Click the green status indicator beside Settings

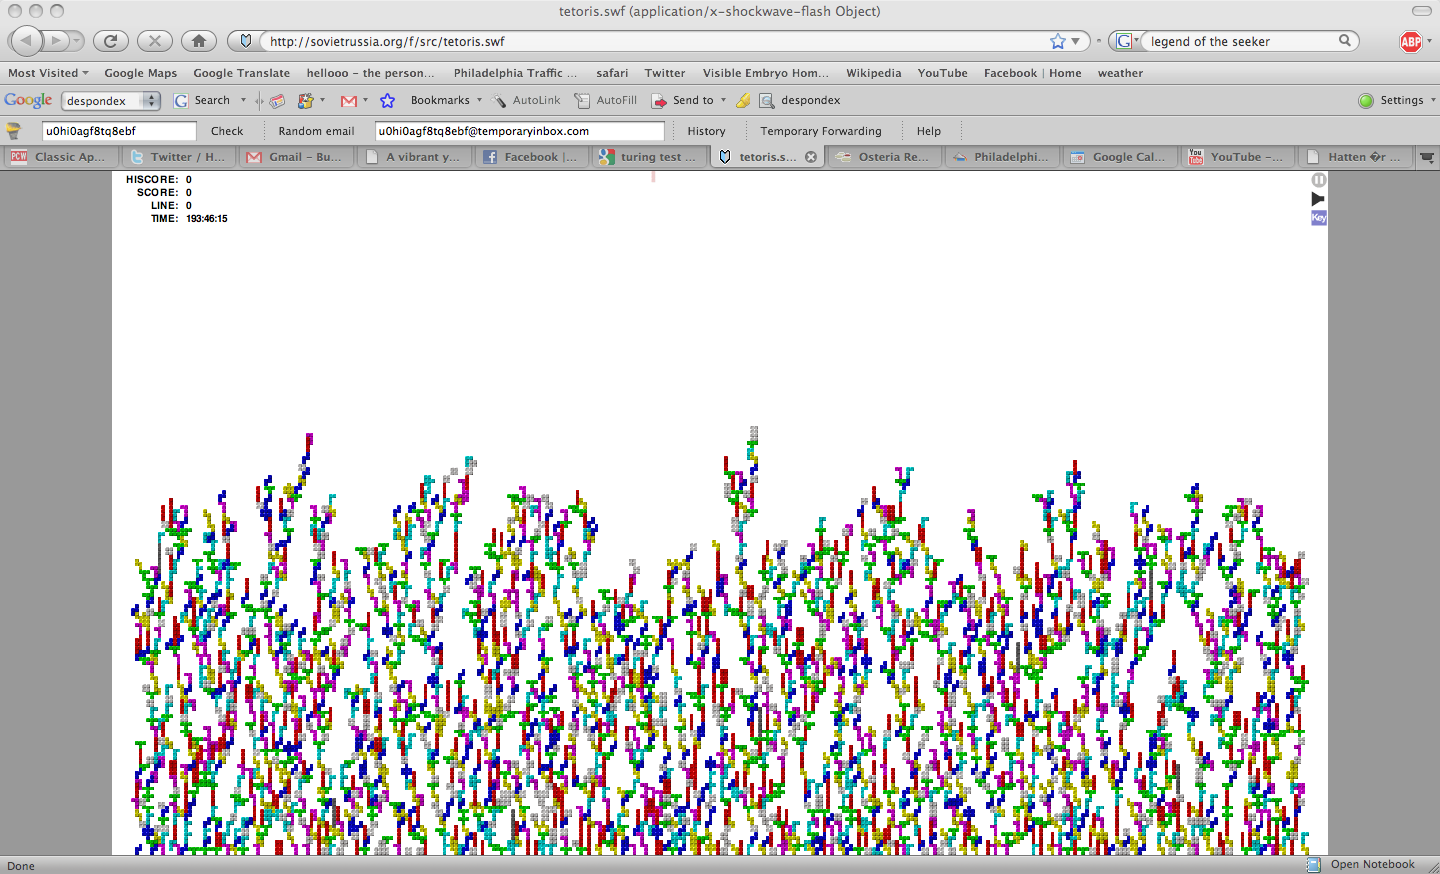click(x=1366, y=101)
